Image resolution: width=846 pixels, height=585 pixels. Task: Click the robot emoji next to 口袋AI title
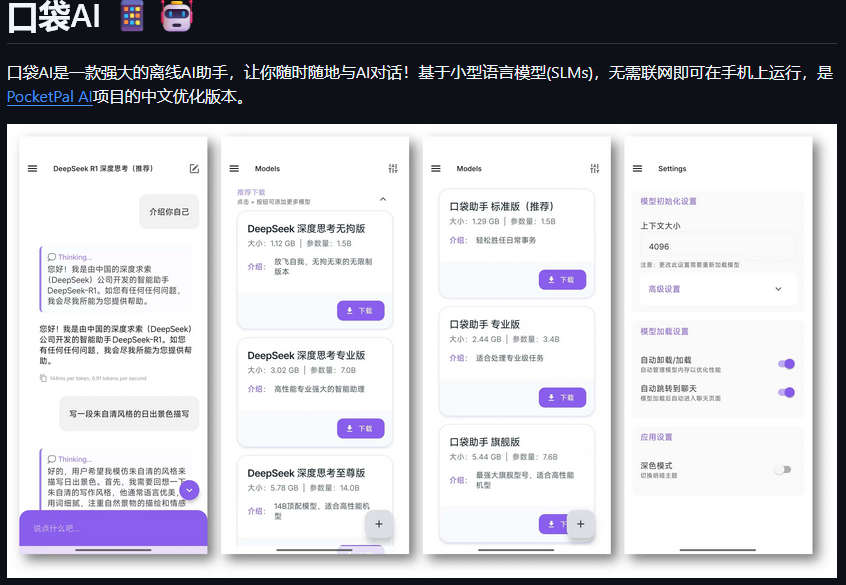(176, 16)
